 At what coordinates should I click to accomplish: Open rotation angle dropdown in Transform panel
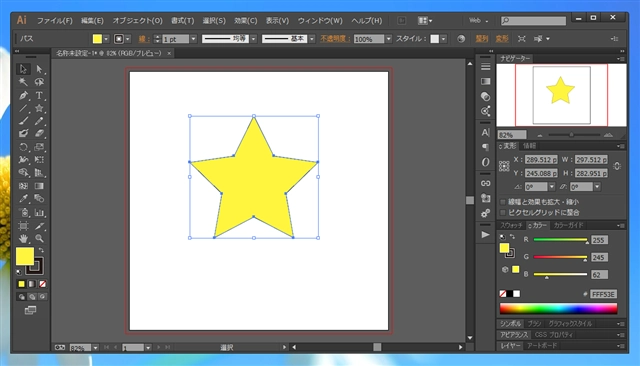pyautogui.click(x=552, y=187)
